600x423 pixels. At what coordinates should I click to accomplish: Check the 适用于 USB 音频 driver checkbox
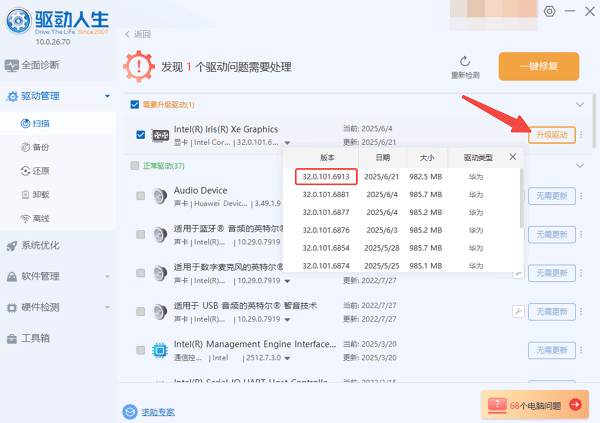click(x=140, y=312)
